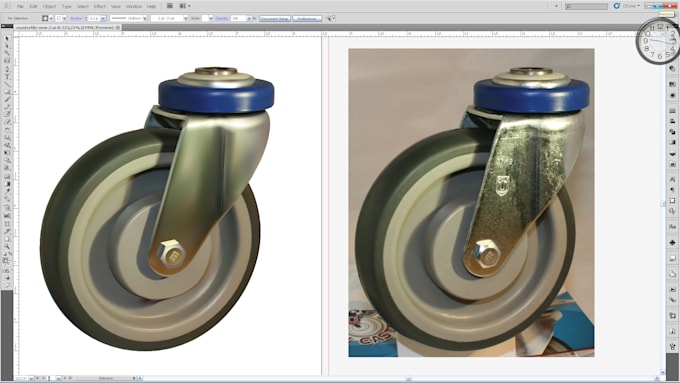The height and width of the screenshot is (383, 680).
Task: Click the search field in application bar
Action: [x=586, y=6]
